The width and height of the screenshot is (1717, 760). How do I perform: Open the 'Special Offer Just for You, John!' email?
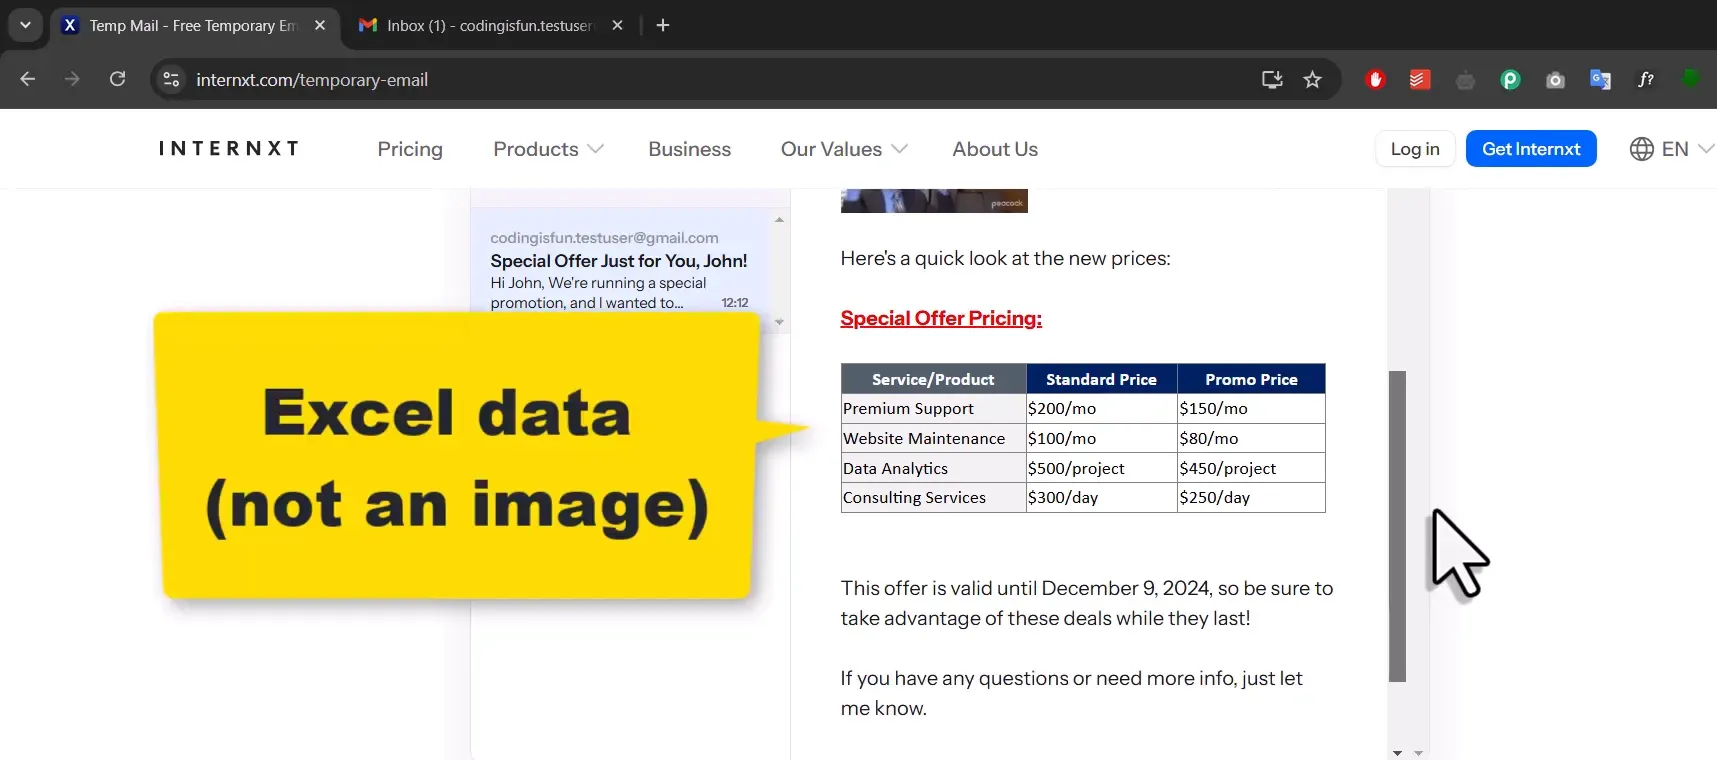(x=619, y=261)
